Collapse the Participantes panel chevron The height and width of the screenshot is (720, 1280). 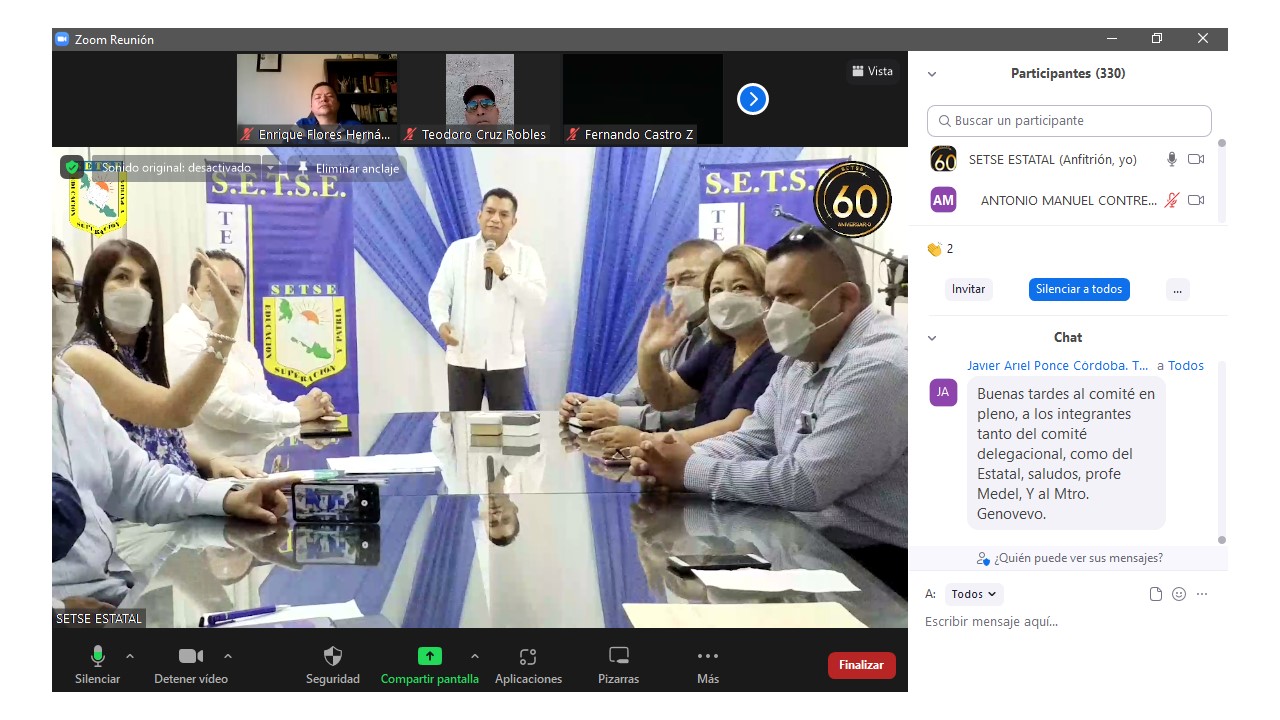(x=932, y=74)
